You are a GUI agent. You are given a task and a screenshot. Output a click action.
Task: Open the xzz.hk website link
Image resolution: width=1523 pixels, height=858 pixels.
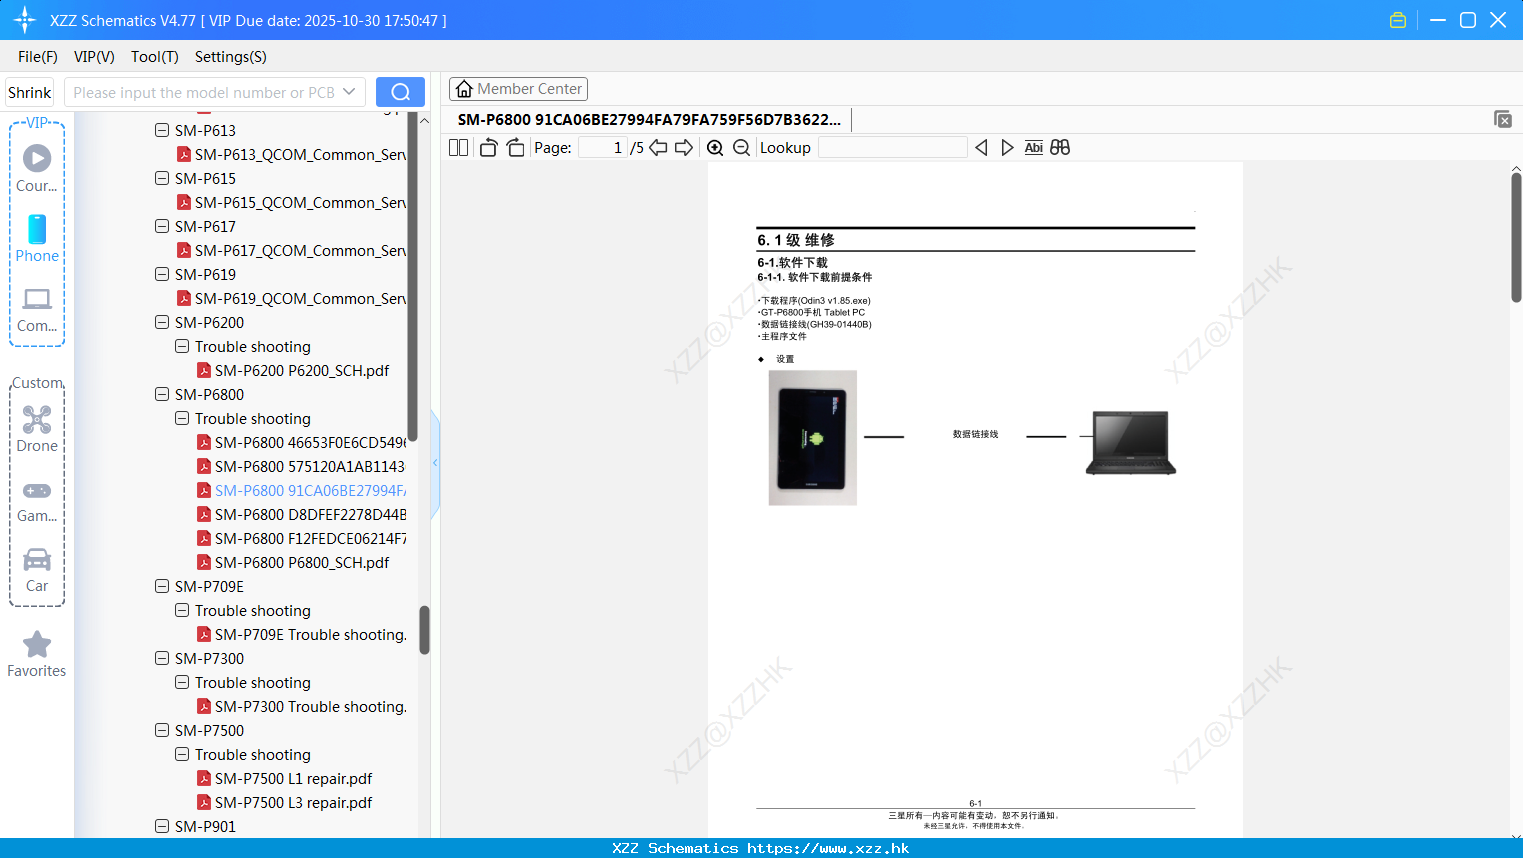click(x=828, y=848)
